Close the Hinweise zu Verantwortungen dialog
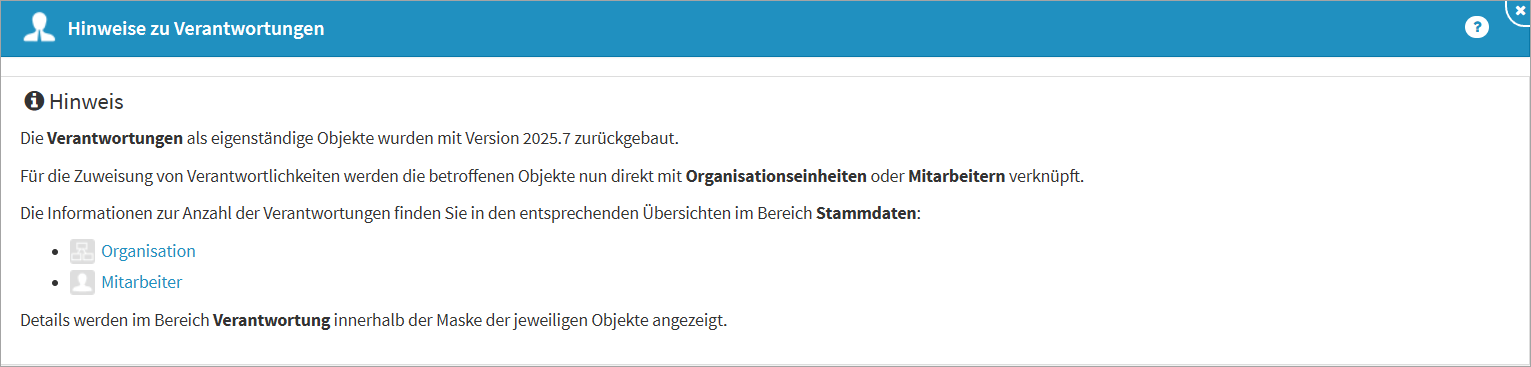The height and width of the screenshot is (367, 1531). [1520, 9]
